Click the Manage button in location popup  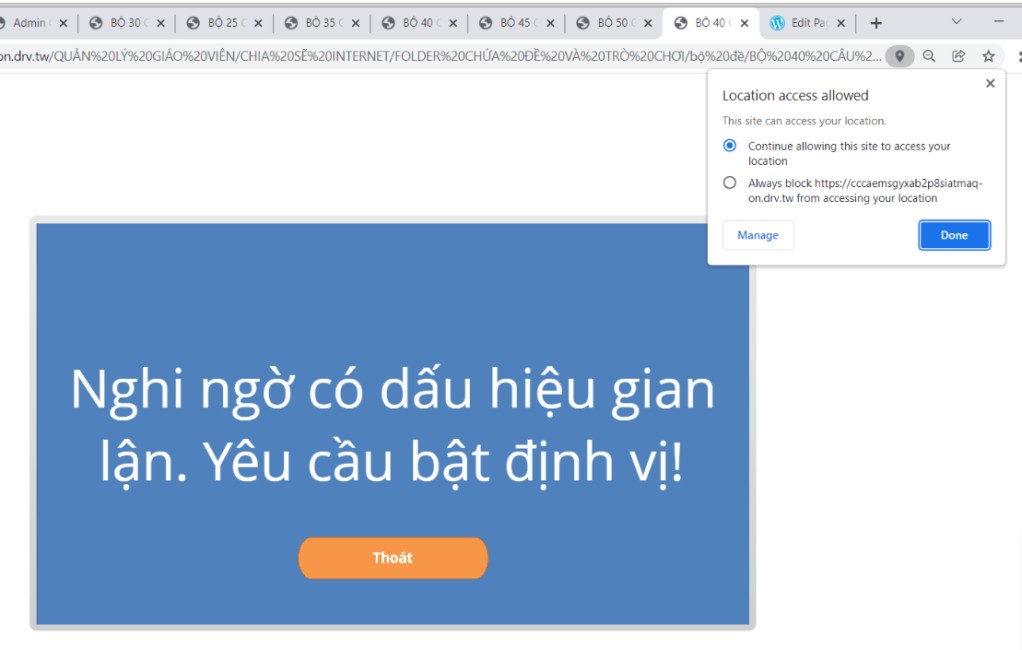[758, 235]
